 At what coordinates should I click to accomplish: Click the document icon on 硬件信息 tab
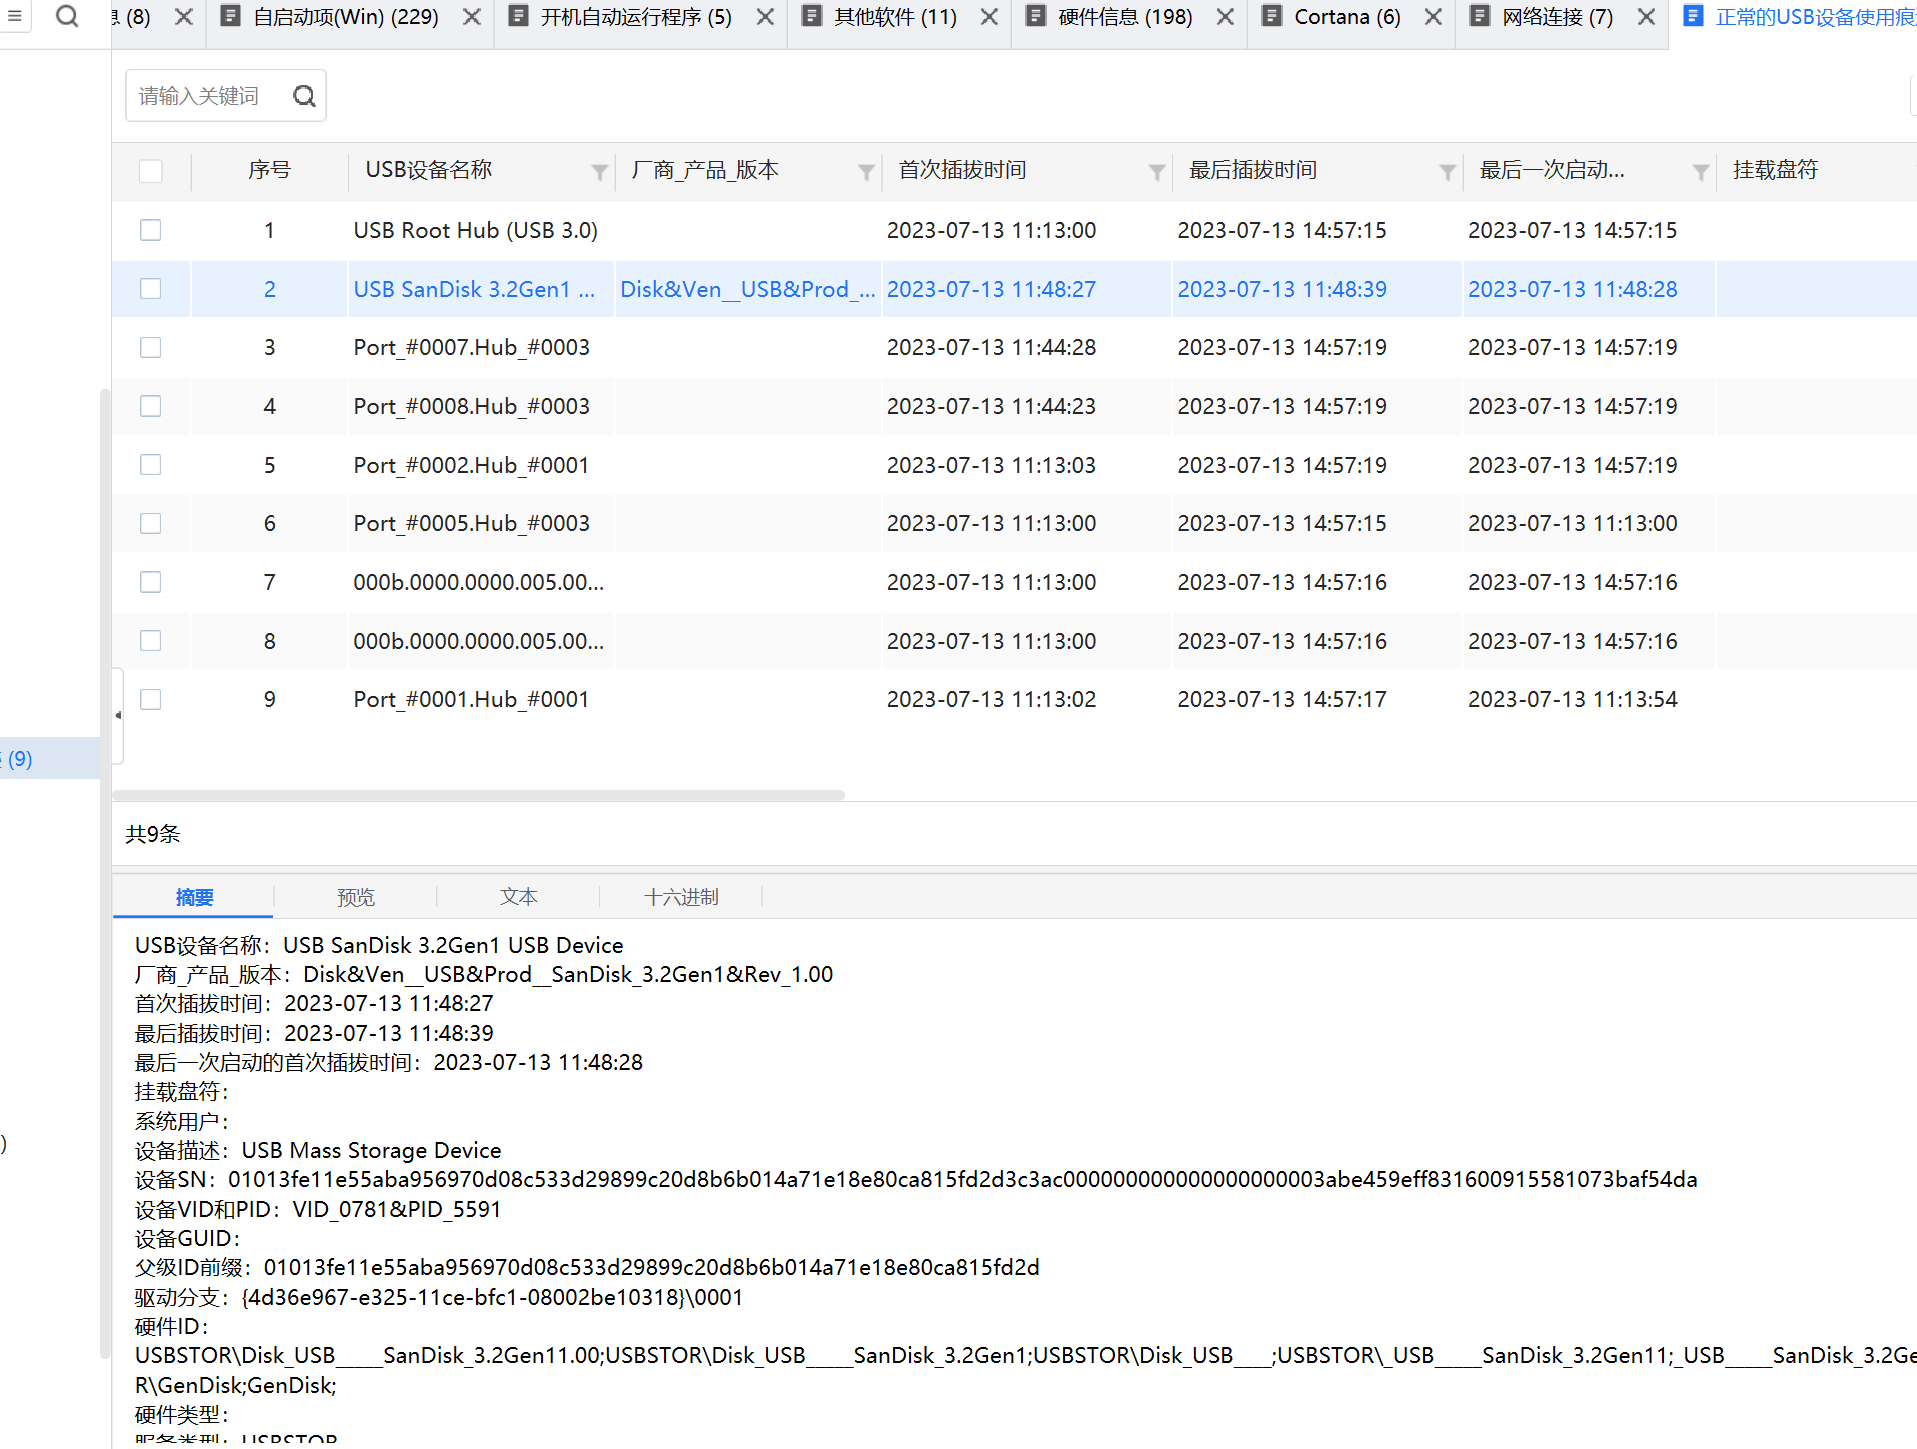[1036, 16]
